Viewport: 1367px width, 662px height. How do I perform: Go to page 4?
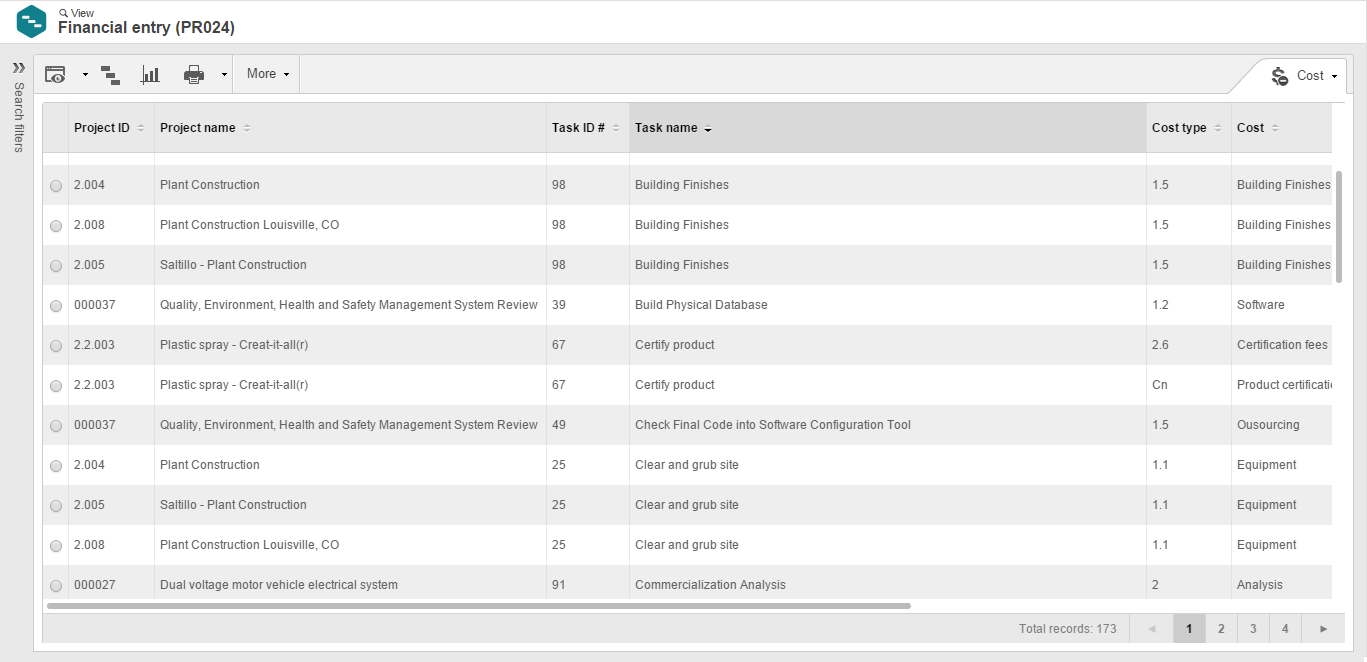1285,629
